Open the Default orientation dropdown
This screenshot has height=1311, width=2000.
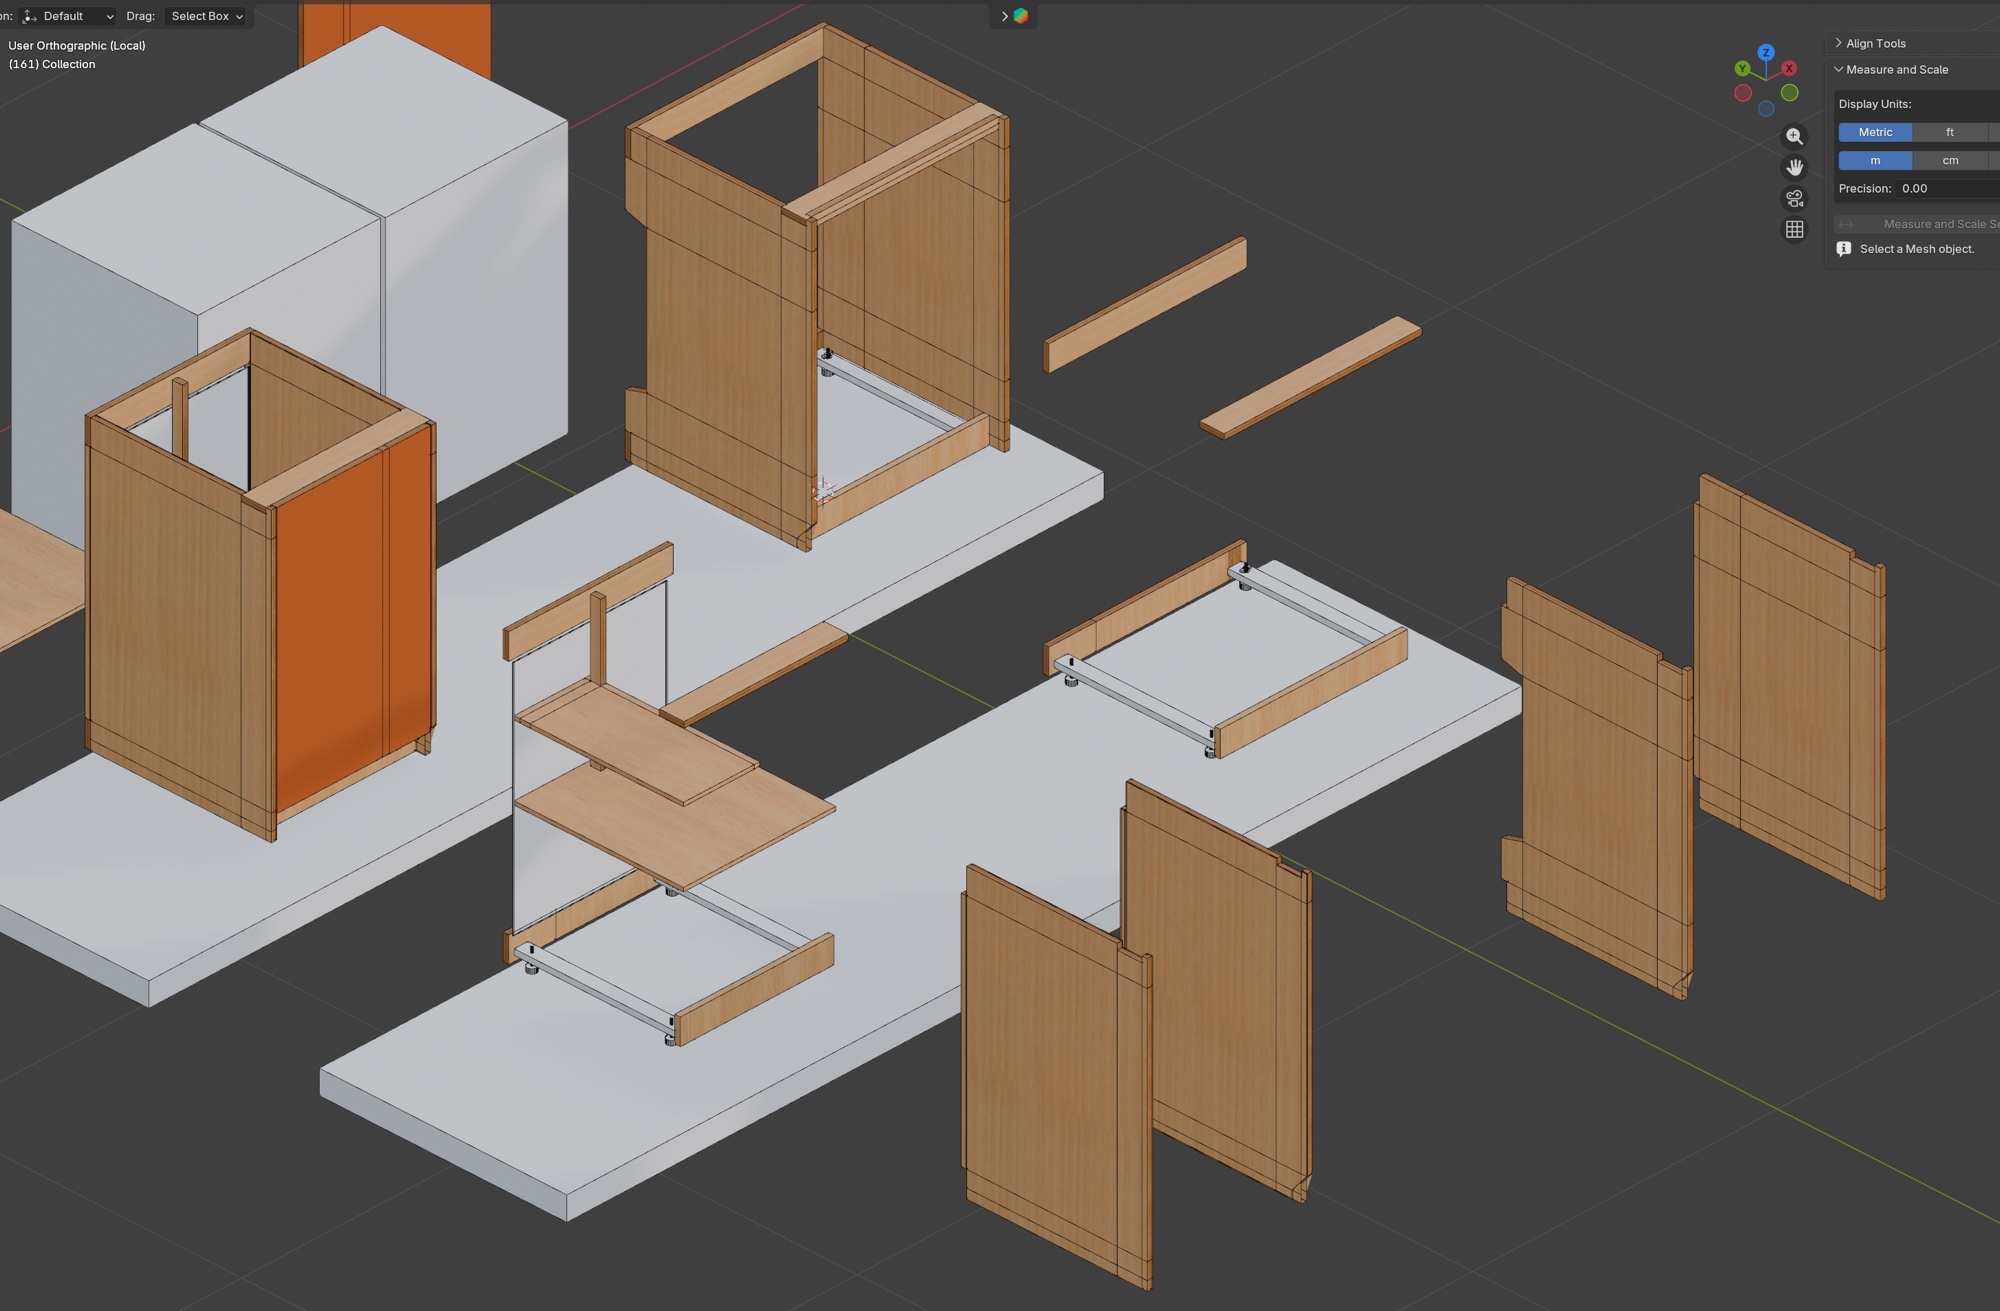pyautogui.click(x=69, y=16)
